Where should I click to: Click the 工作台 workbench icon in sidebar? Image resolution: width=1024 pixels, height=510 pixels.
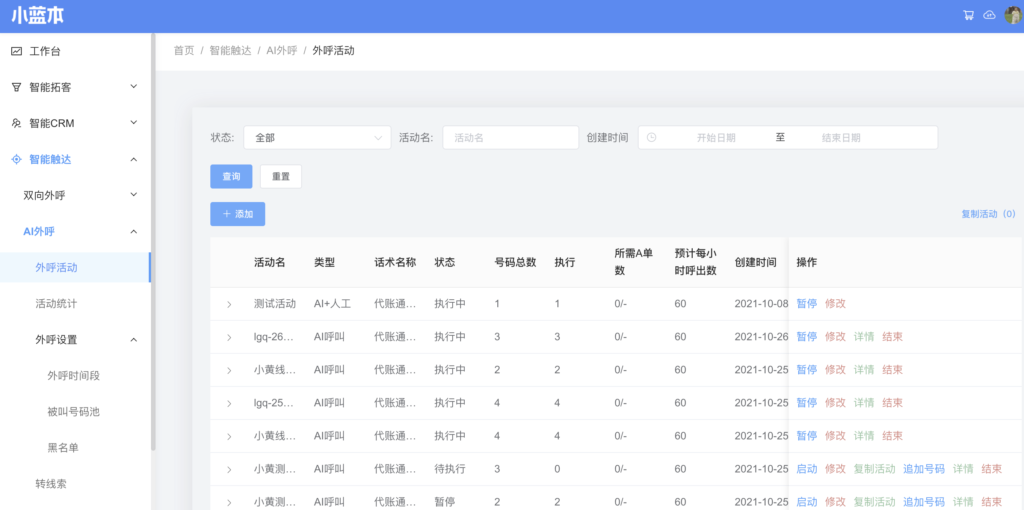coord(16,51)
